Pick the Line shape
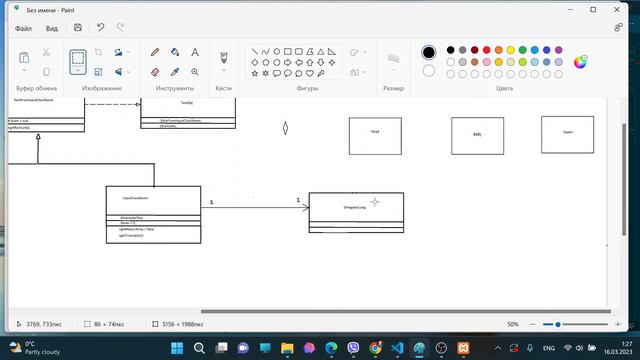640x360 pixels. pyautogui.click(x=255, y=52)
